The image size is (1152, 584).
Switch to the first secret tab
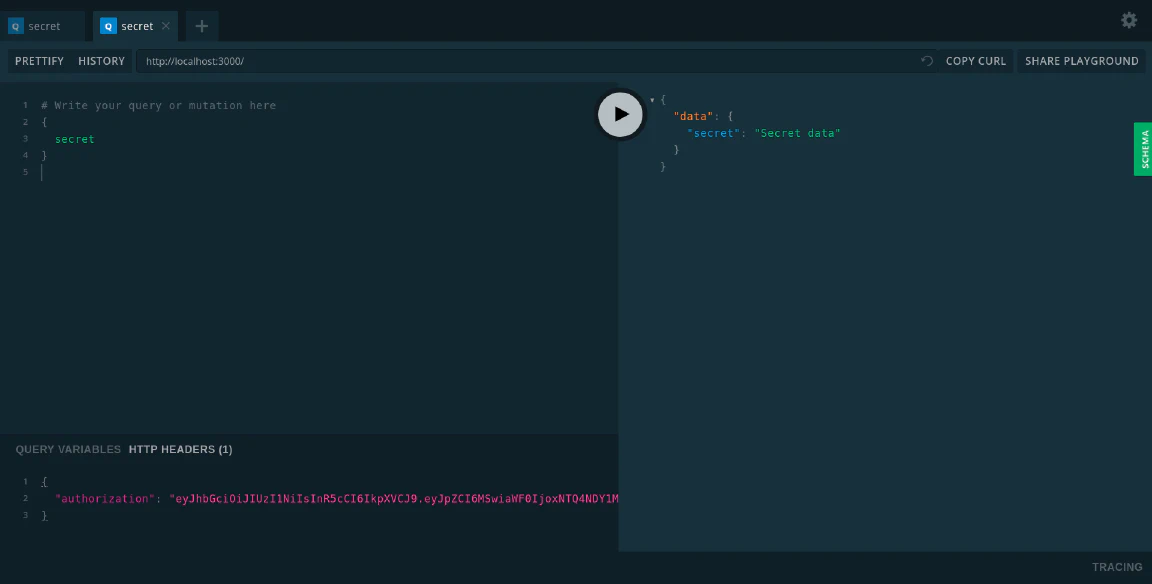point(43,26)
